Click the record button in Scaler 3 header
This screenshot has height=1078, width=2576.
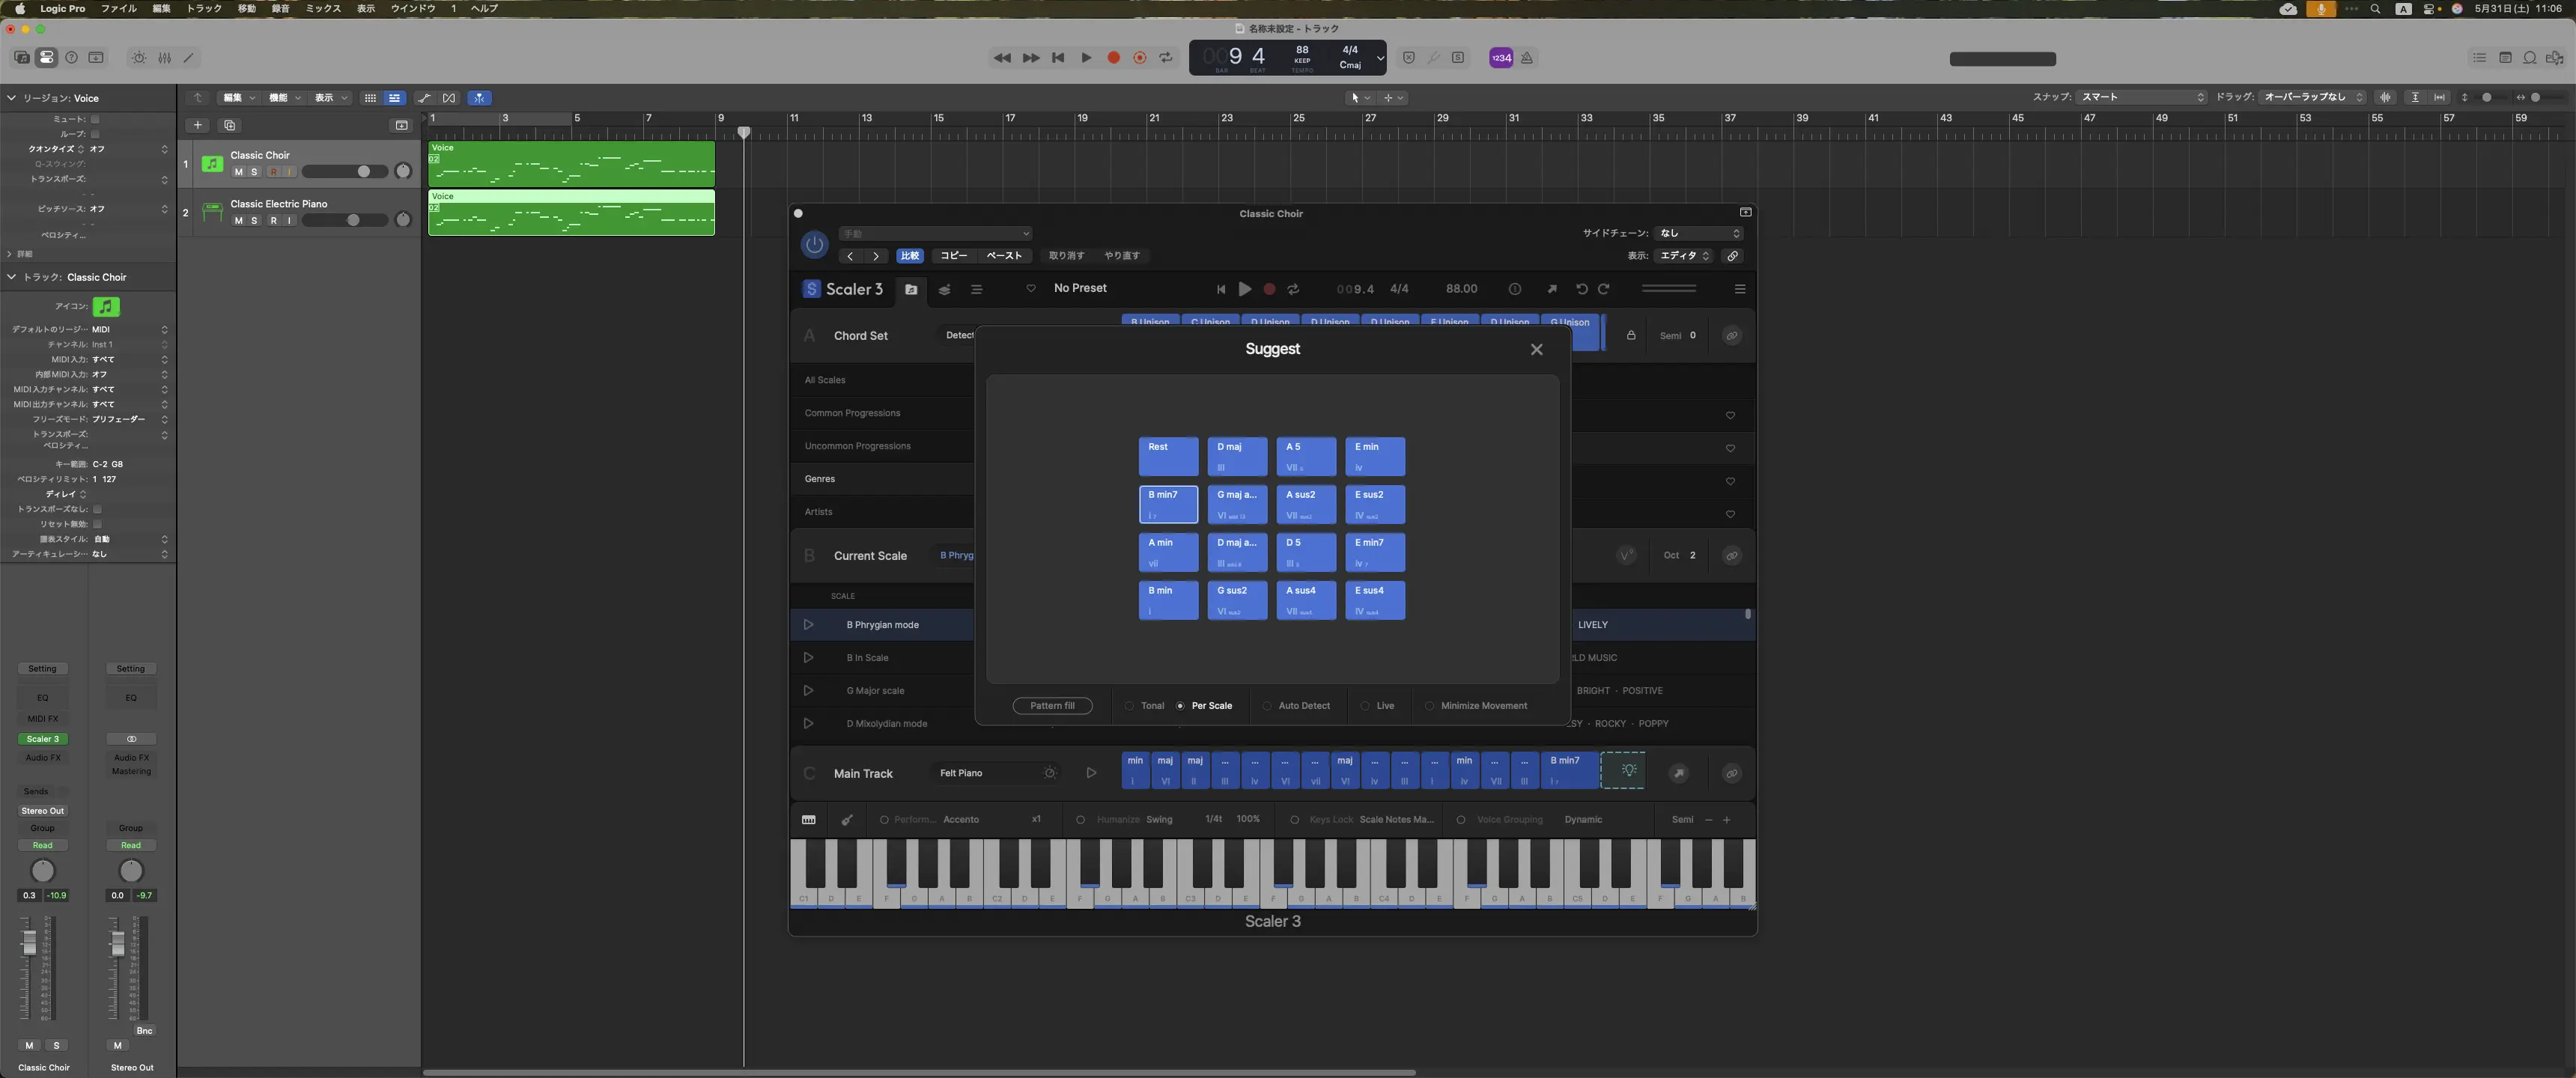point(1270,289)
